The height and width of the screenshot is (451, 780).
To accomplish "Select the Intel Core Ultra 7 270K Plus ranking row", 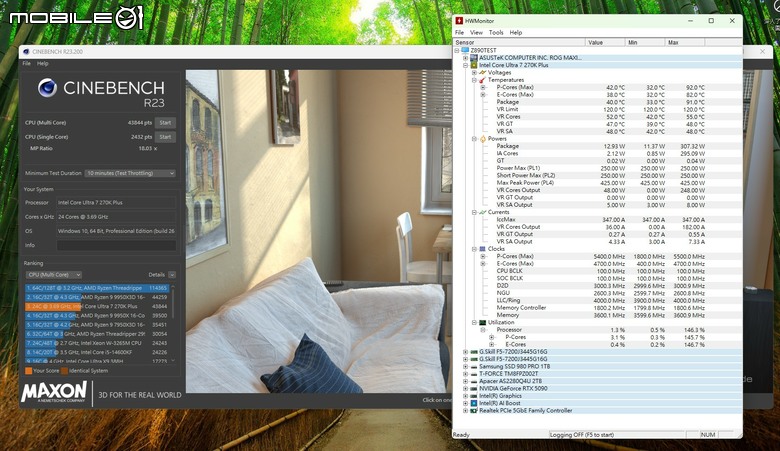I will 97,306.
